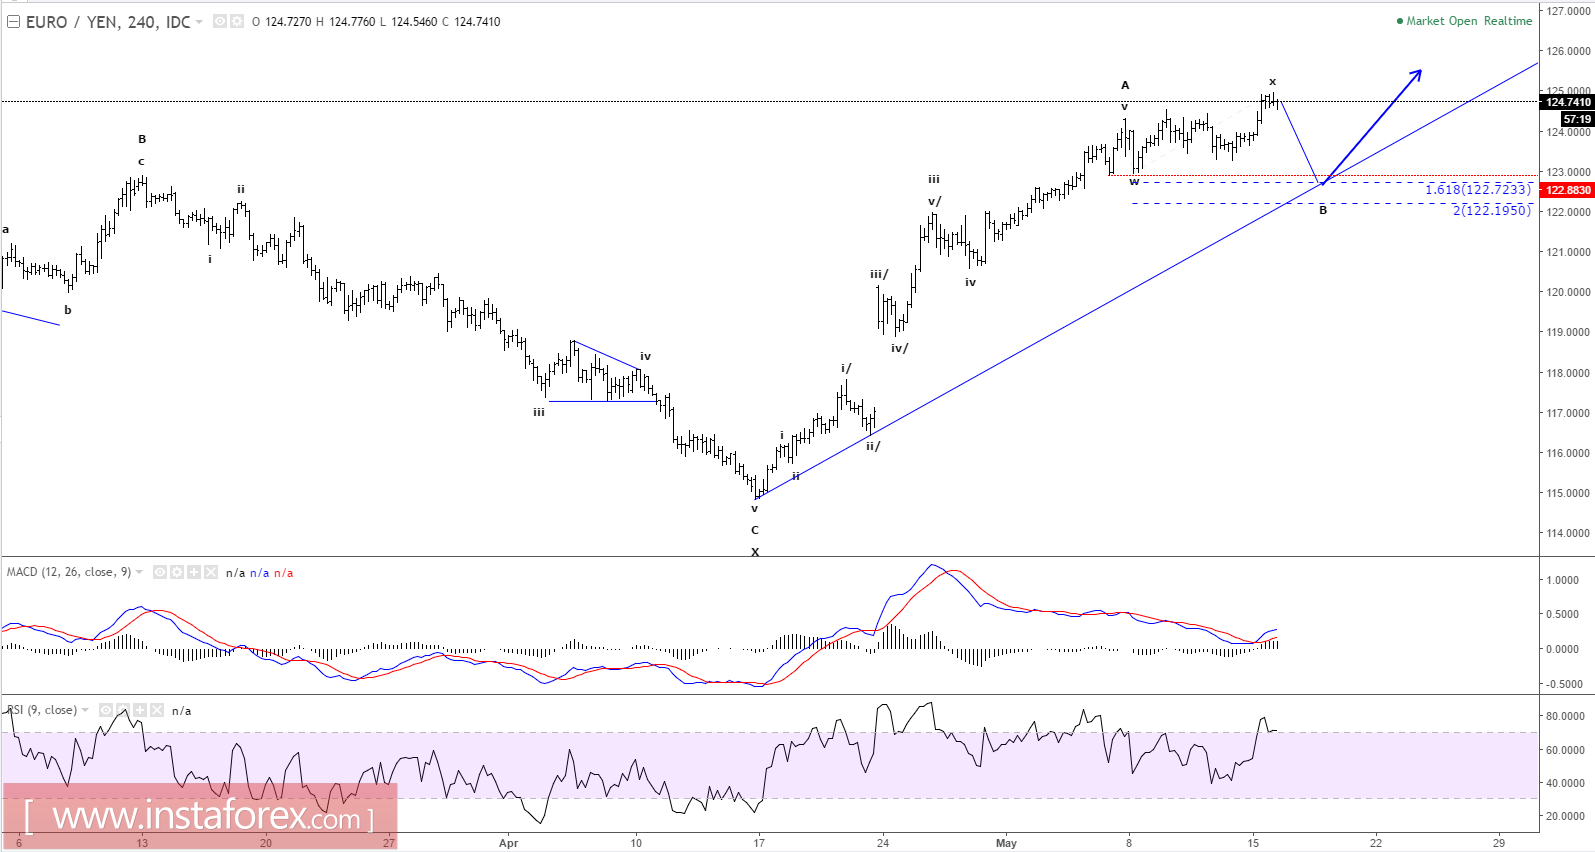The height and width of the screenshot is (852, 1595).
Task: Click the Realtime data label
Action: 1508,21
